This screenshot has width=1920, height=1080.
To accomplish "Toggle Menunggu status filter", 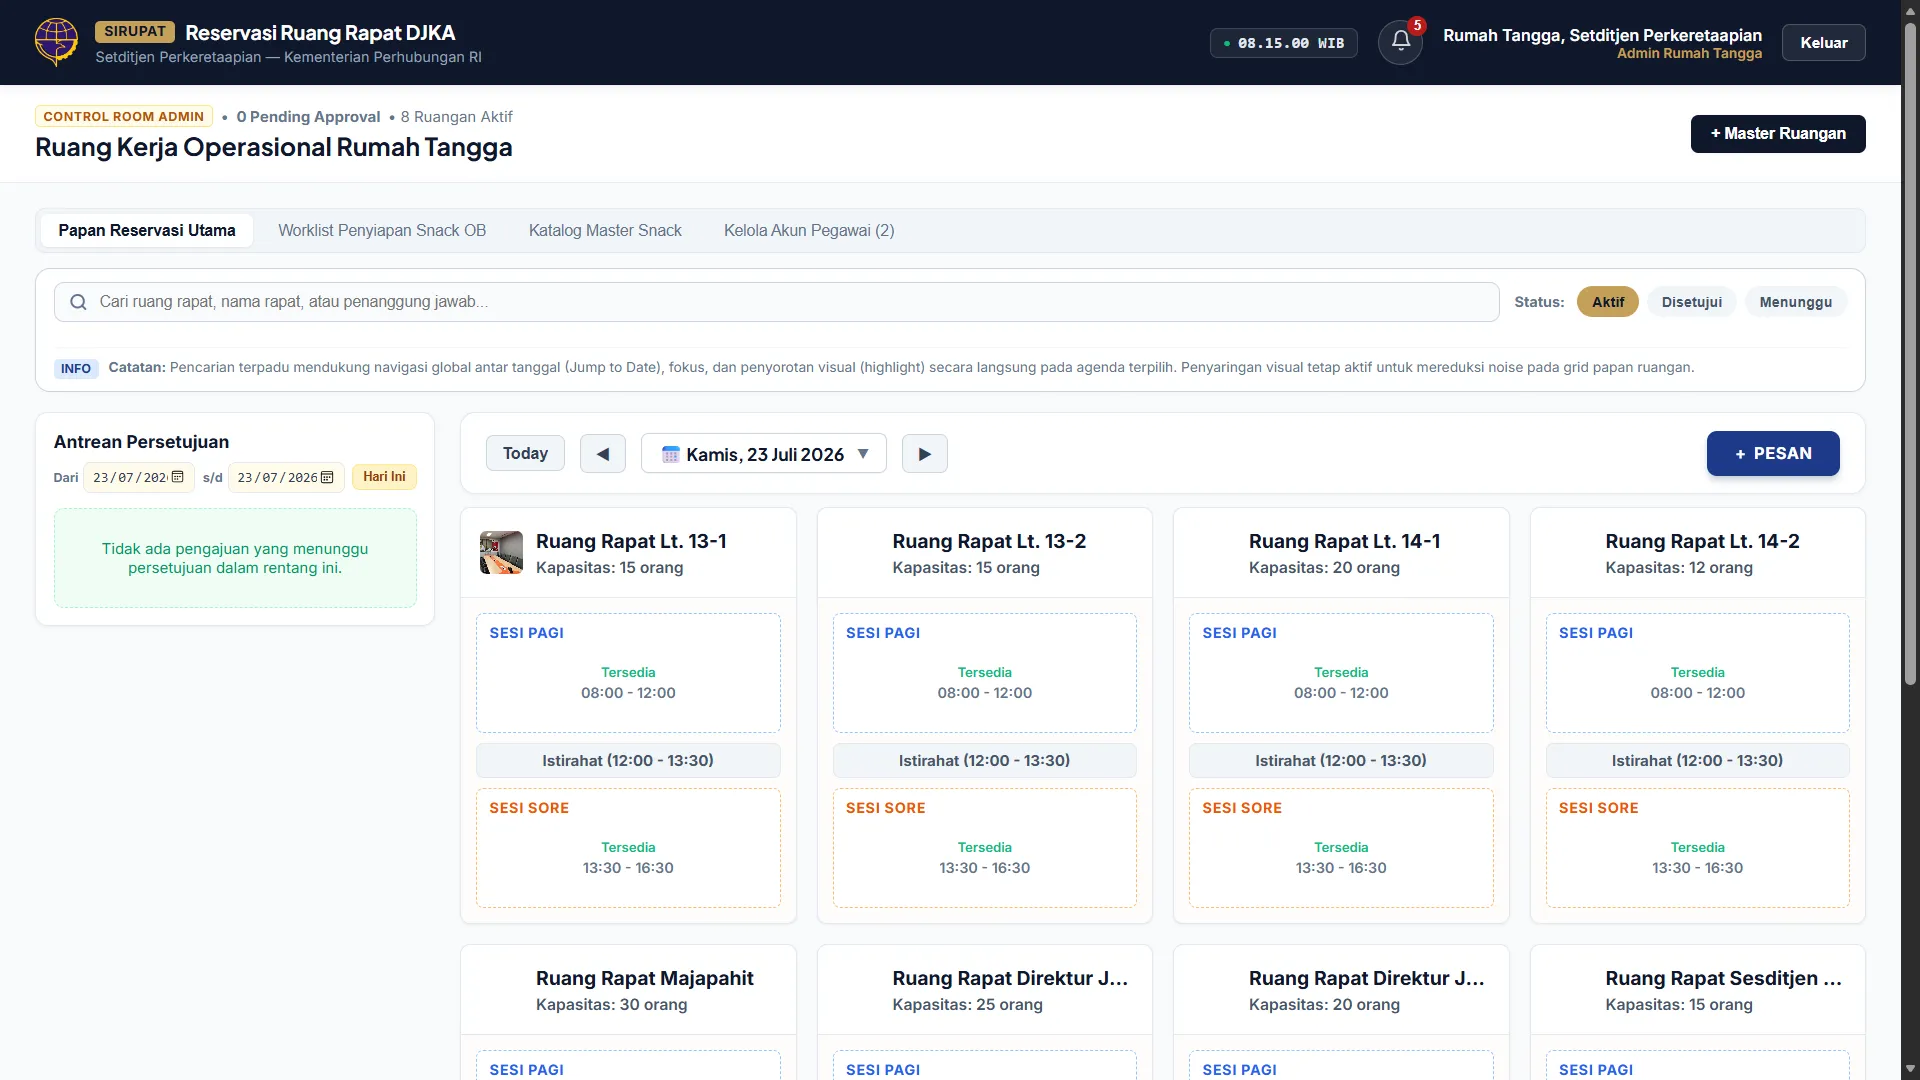I will point(1796,302).
